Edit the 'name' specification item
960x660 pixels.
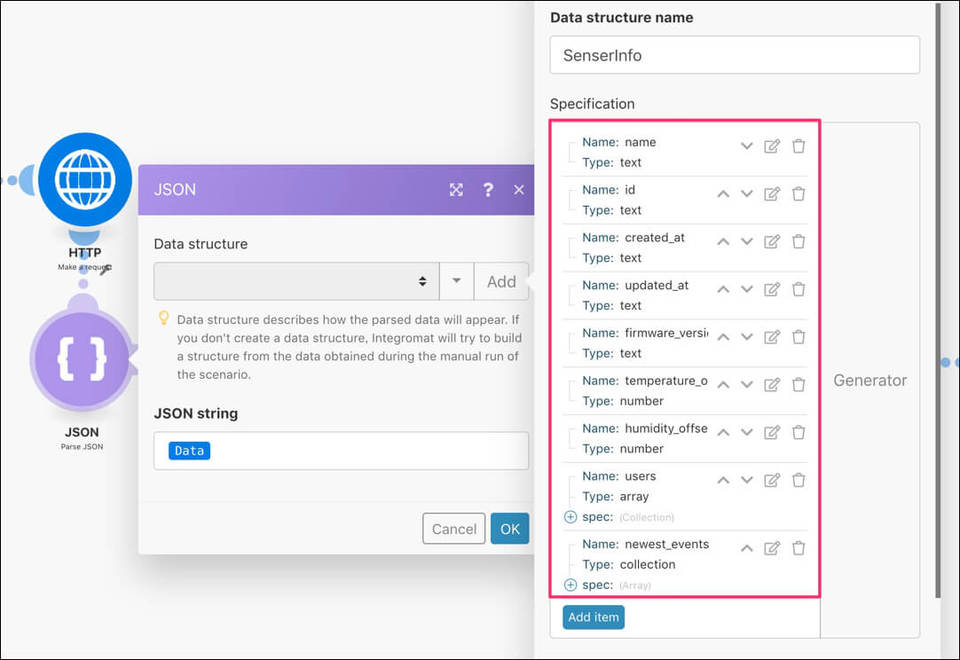[x=772, y=146]
